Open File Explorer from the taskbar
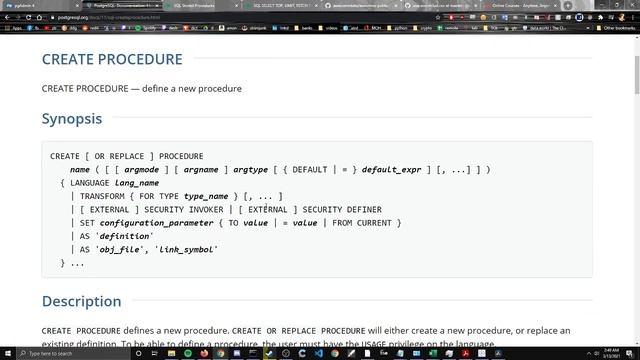640x360 pixels. [x=171, y=353]
